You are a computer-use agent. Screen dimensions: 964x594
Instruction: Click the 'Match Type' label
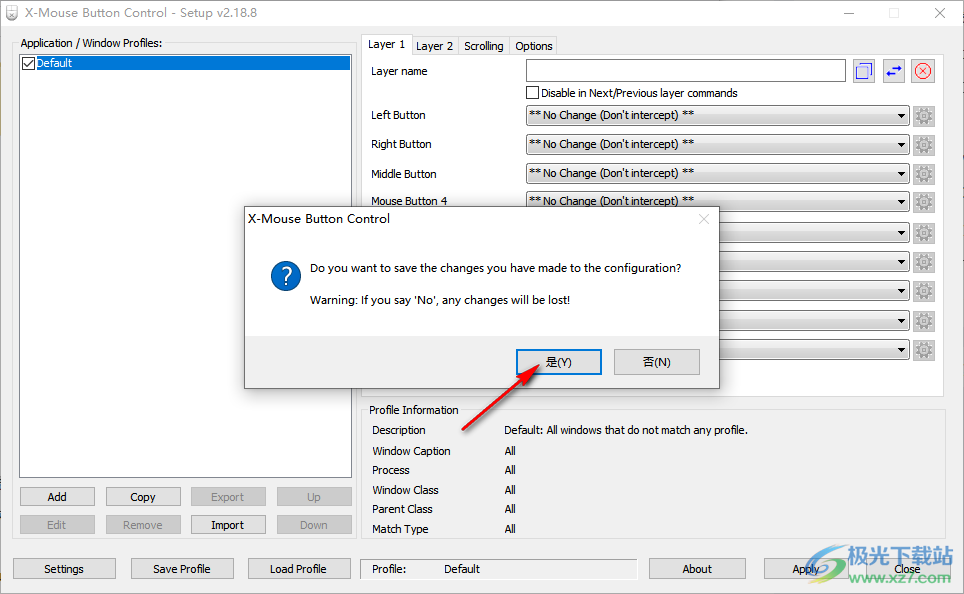pyautogui.click(x=400, y=529)
